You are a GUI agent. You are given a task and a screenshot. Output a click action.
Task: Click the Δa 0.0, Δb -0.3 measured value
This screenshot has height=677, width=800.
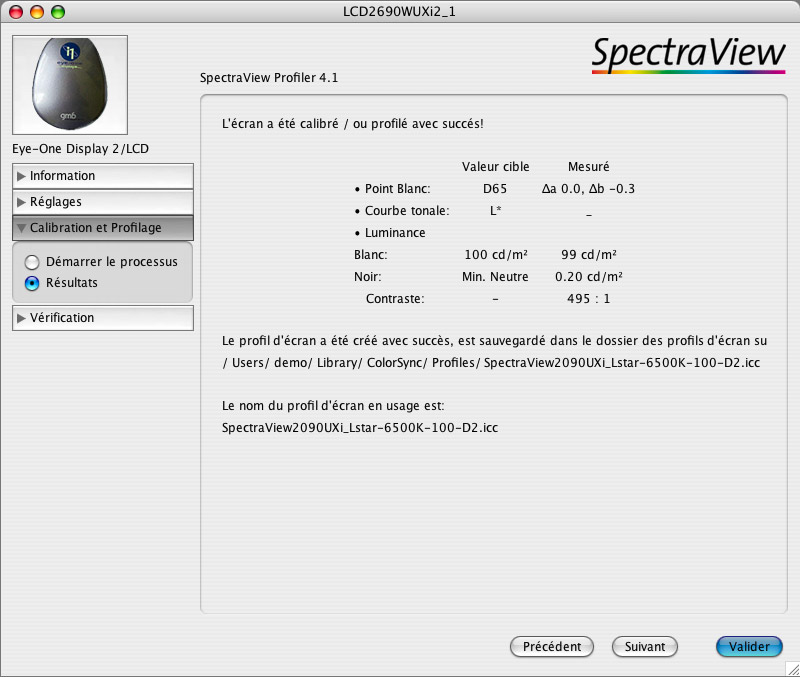(x=588, y=189)
